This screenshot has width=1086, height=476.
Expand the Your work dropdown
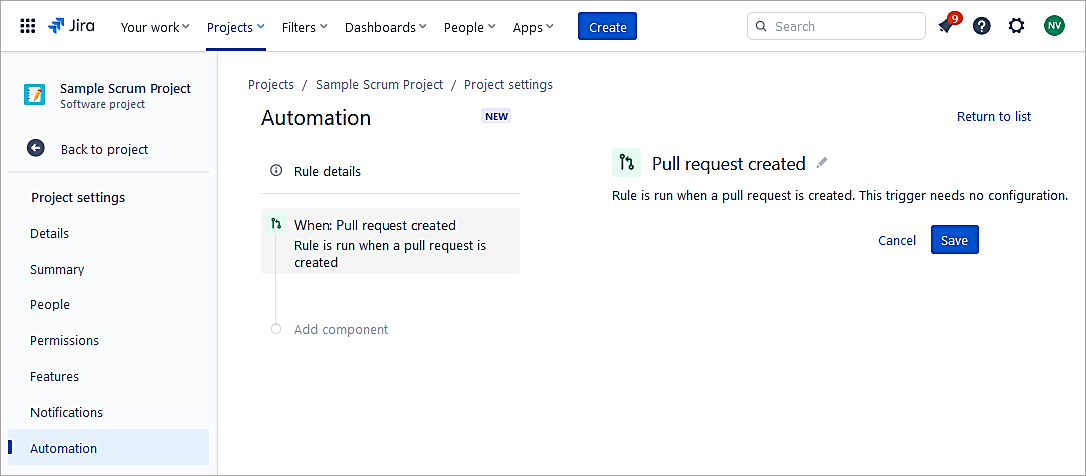[x=154, y=27]
